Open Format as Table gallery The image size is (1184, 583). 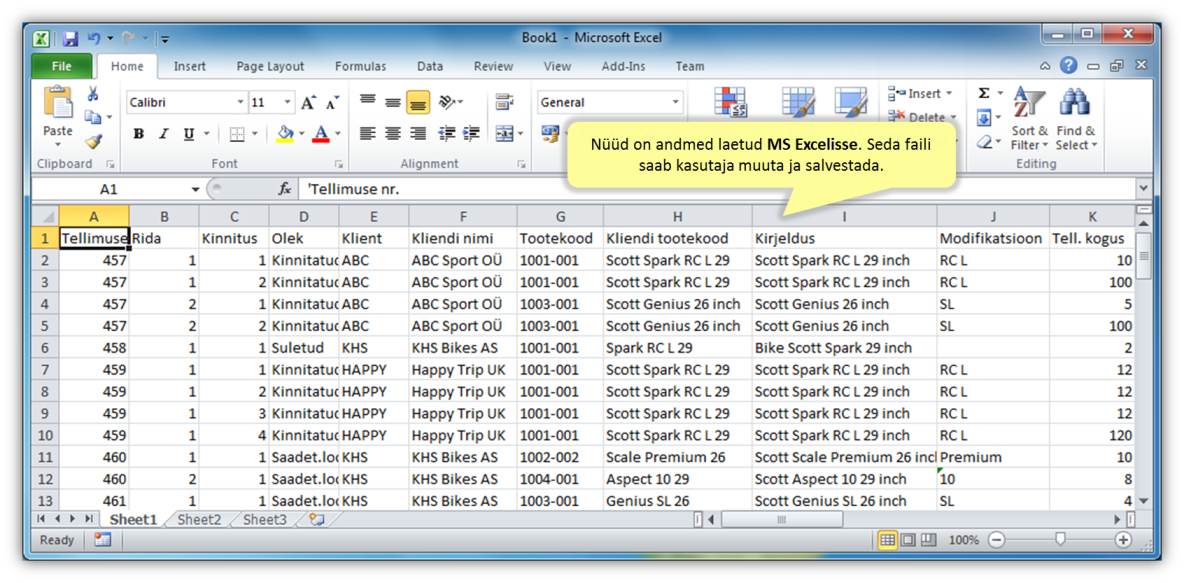(x=797, y=102)
